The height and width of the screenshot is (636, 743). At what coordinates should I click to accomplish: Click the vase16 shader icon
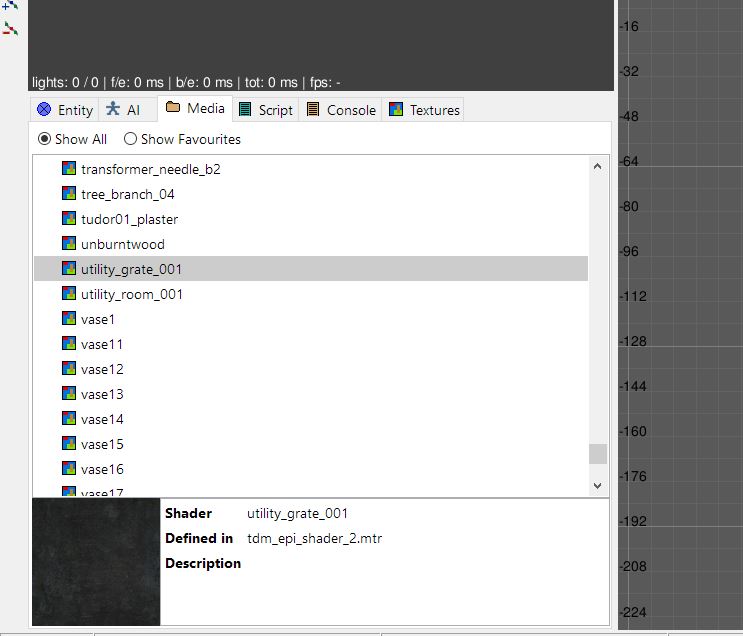point(69,469)
